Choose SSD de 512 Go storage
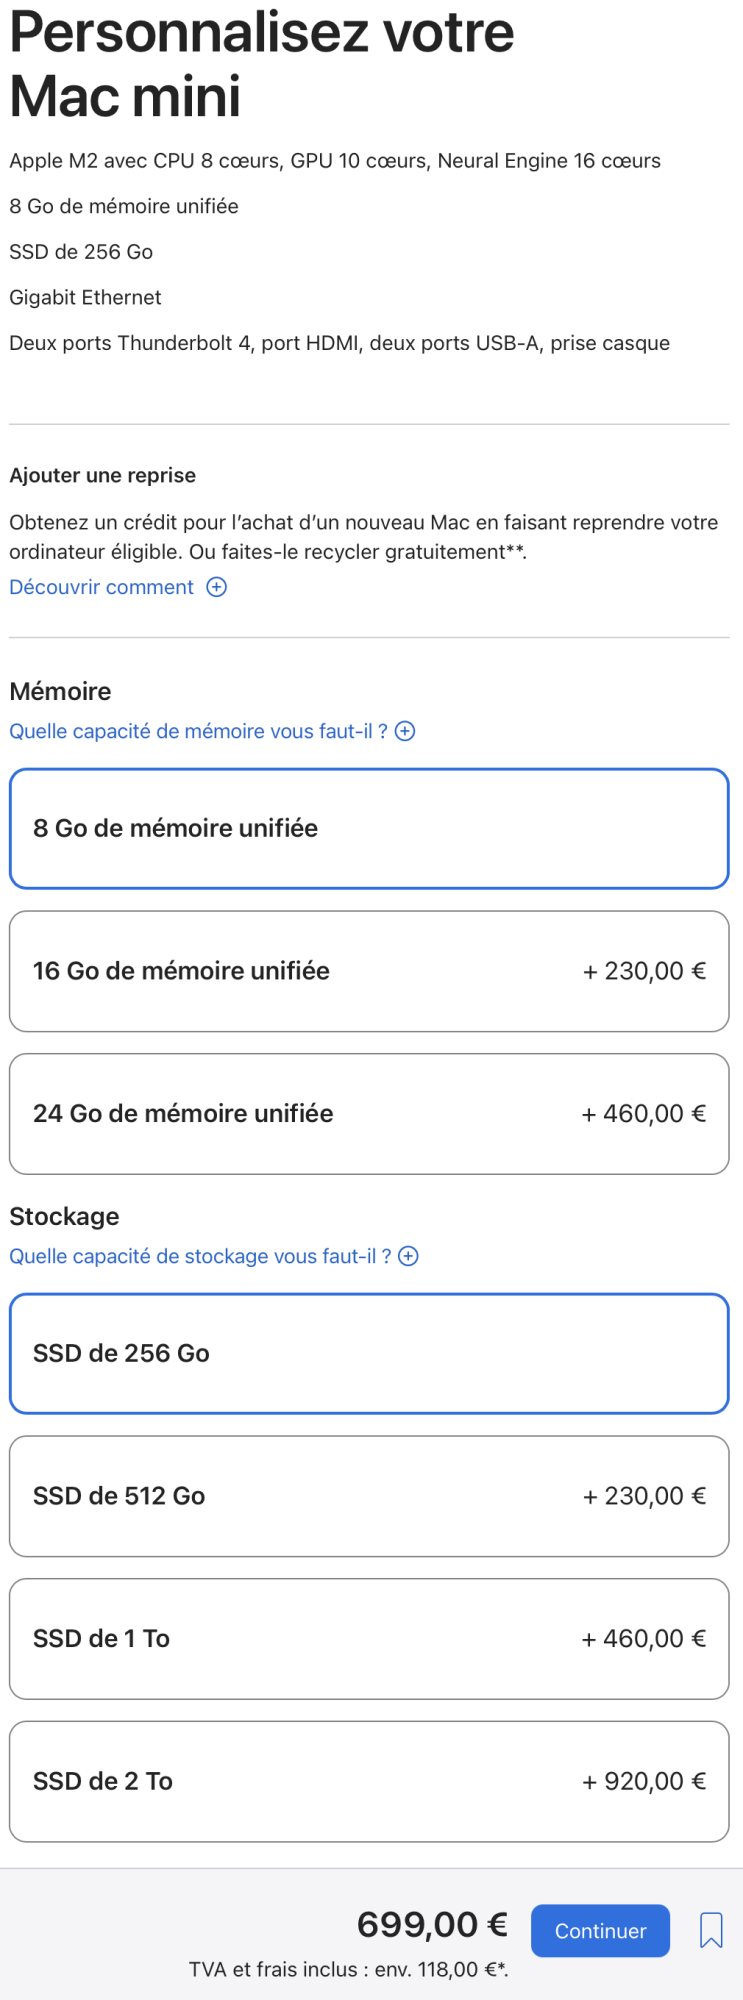Image resolution: width=743 pixels, height=2000 pixels. click(x=369, y=1496)
